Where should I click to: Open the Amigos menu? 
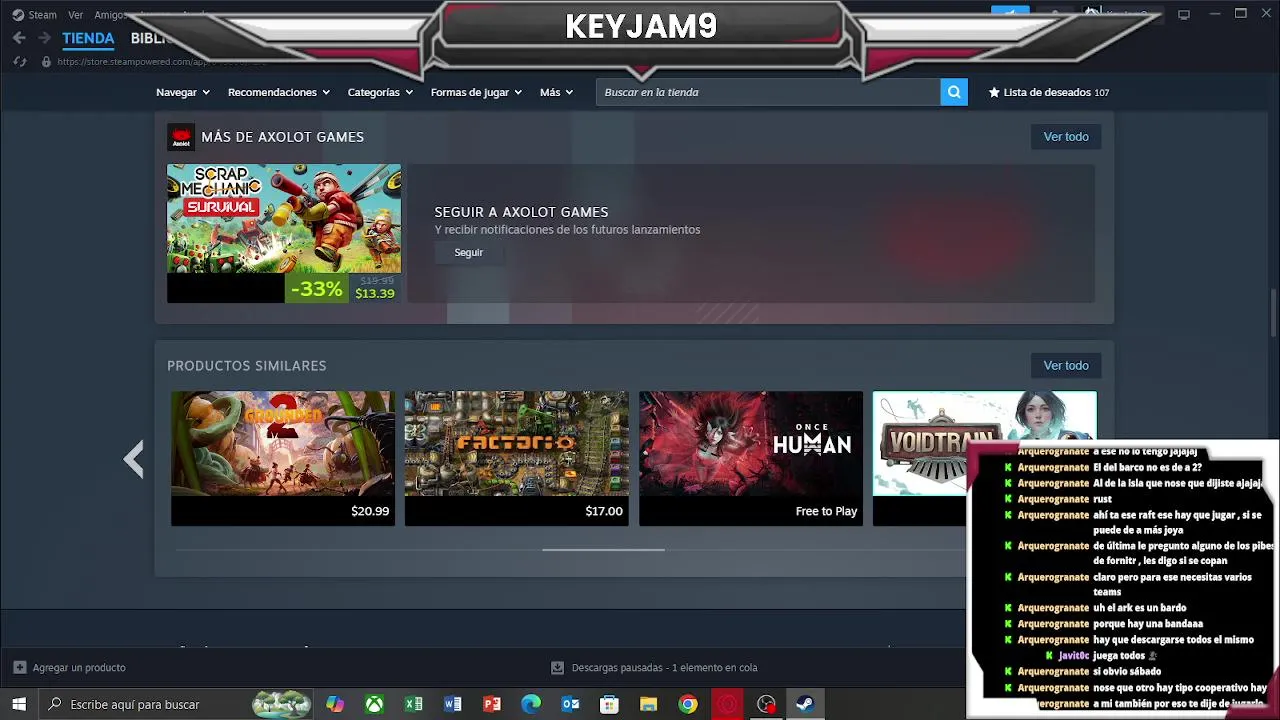pos(110,15)
